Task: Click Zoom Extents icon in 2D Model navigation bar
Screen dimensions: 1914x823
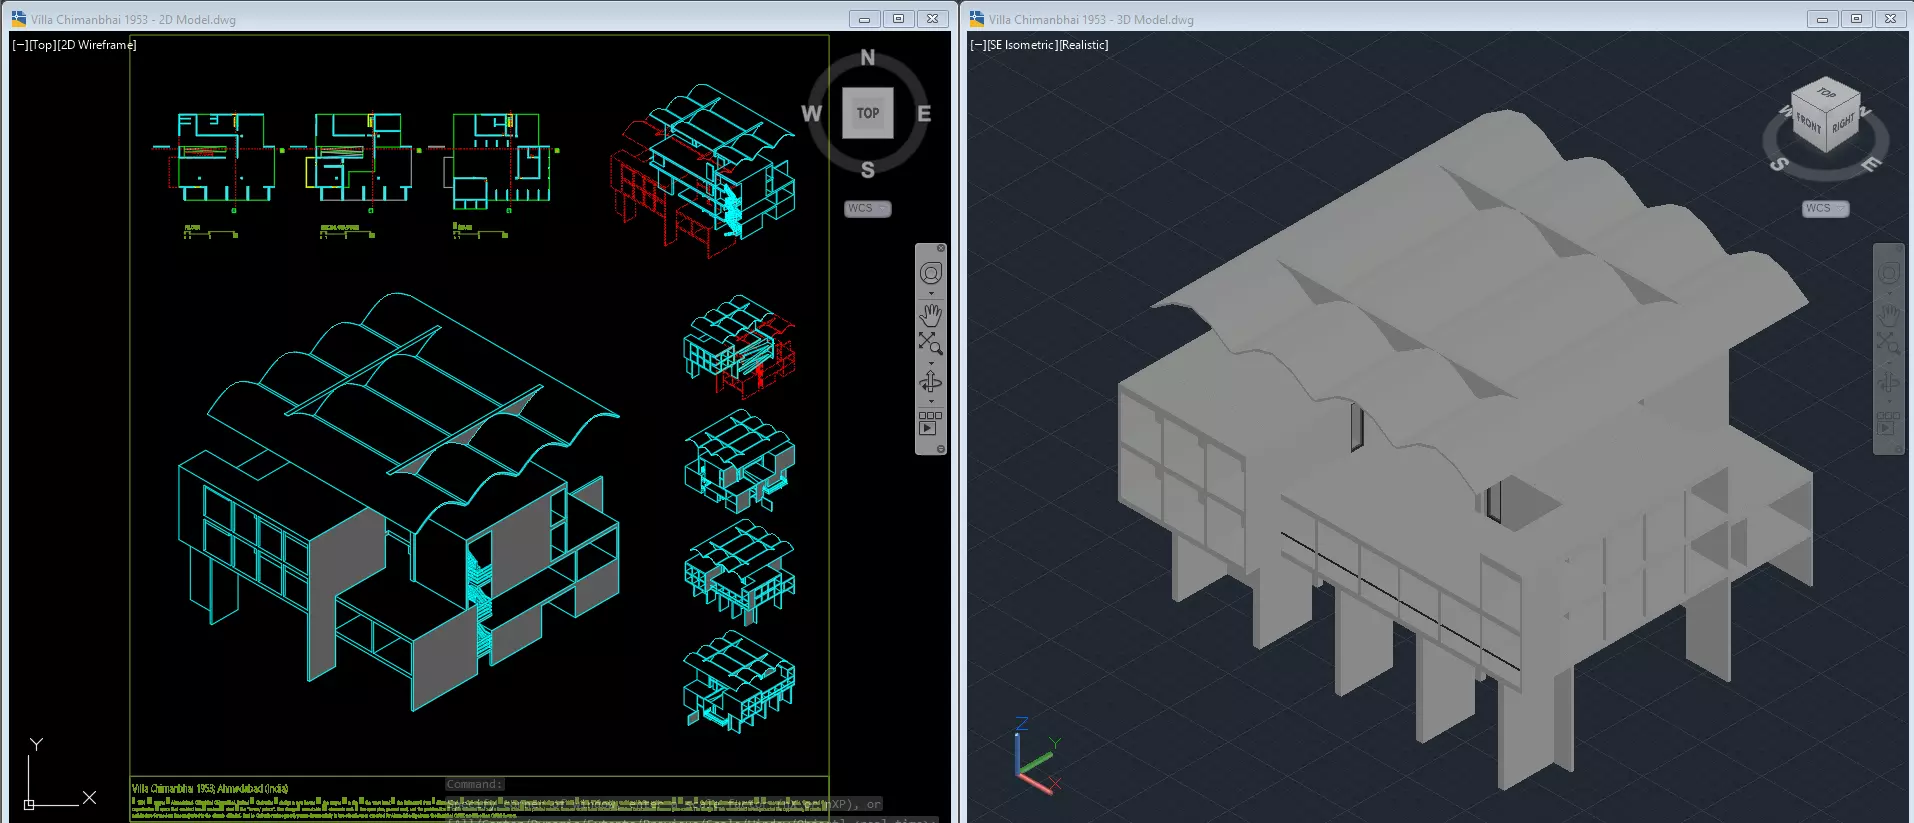Action: (x=930, y=344)
